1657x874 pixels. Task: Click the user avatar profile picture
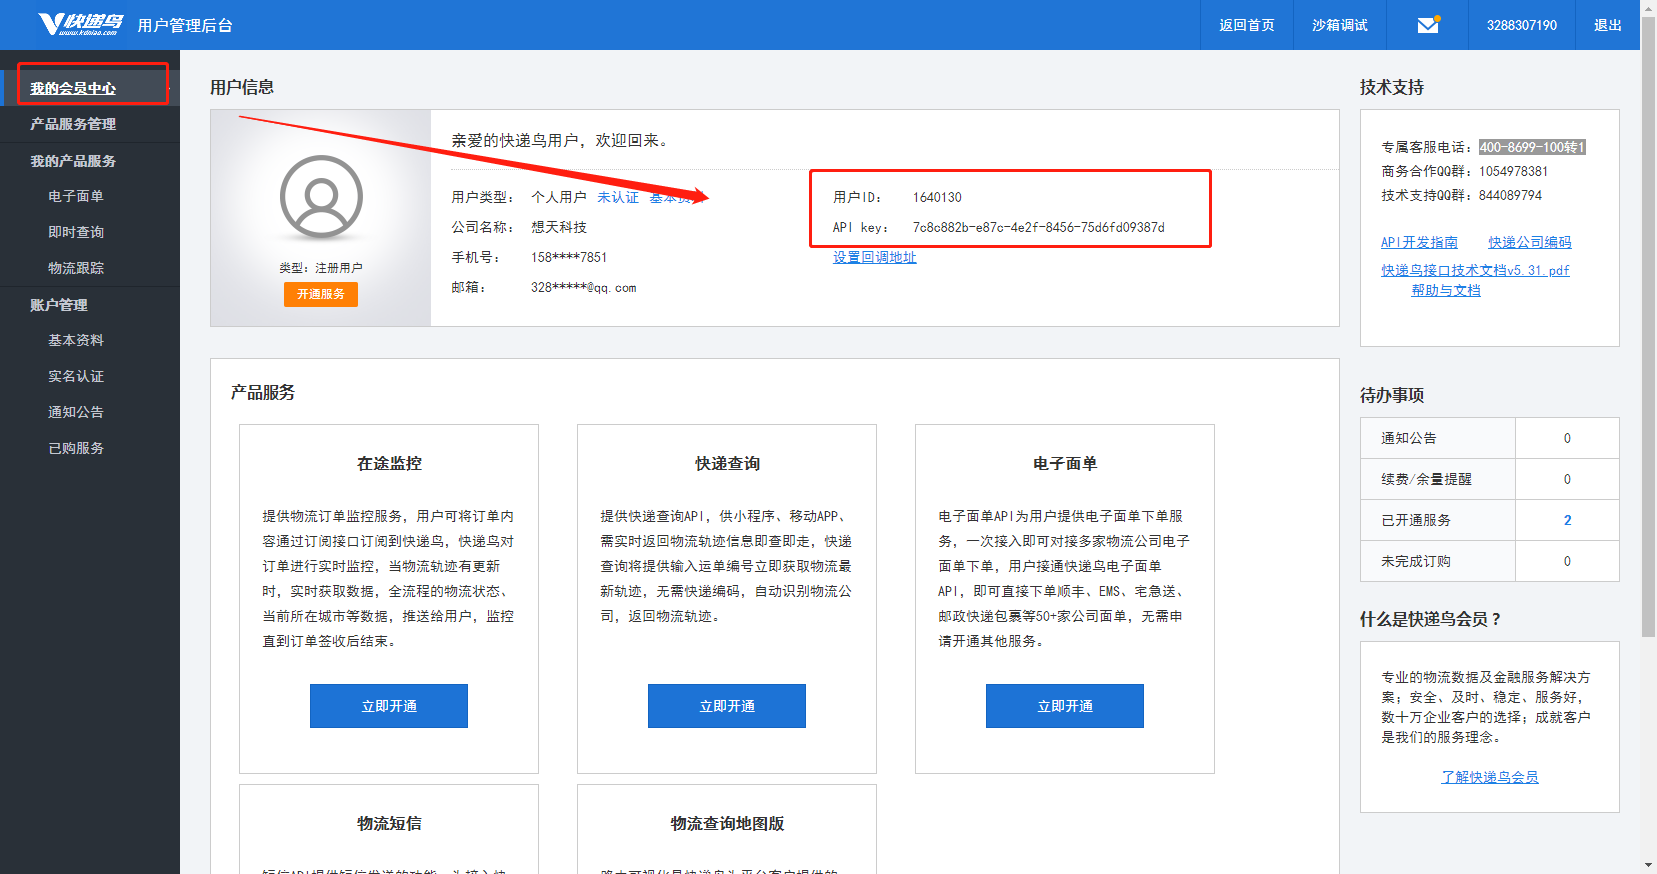tap(321, 196)
